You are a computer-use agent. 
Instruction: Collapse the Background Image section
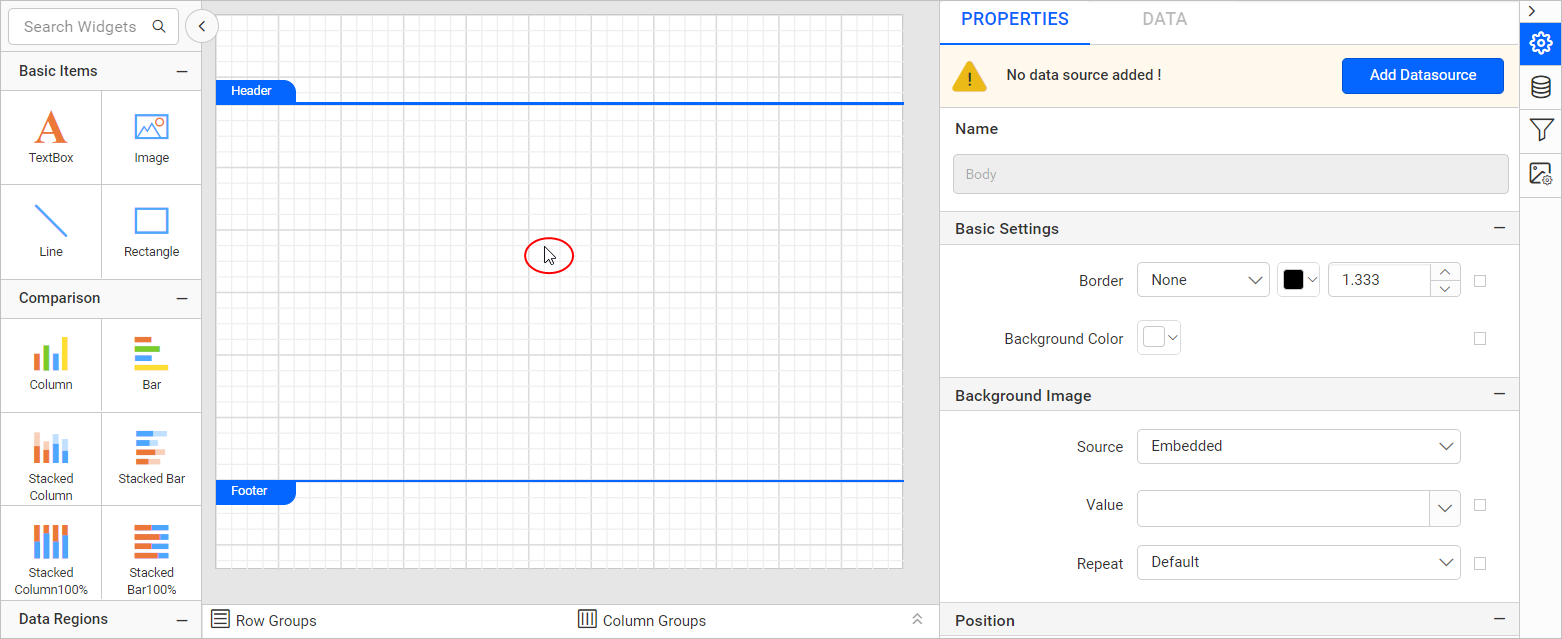[1499, 395]
